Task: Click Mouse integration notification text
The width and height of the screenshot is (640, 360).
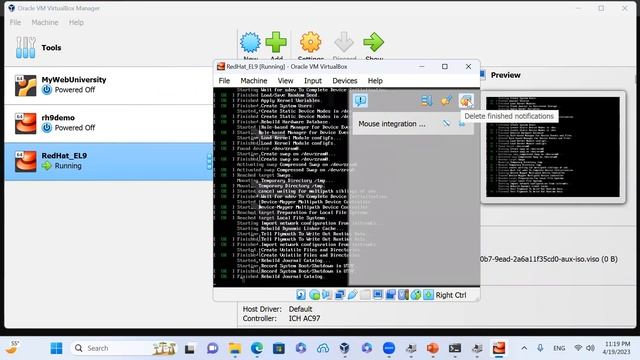Action: pos(391,124)
